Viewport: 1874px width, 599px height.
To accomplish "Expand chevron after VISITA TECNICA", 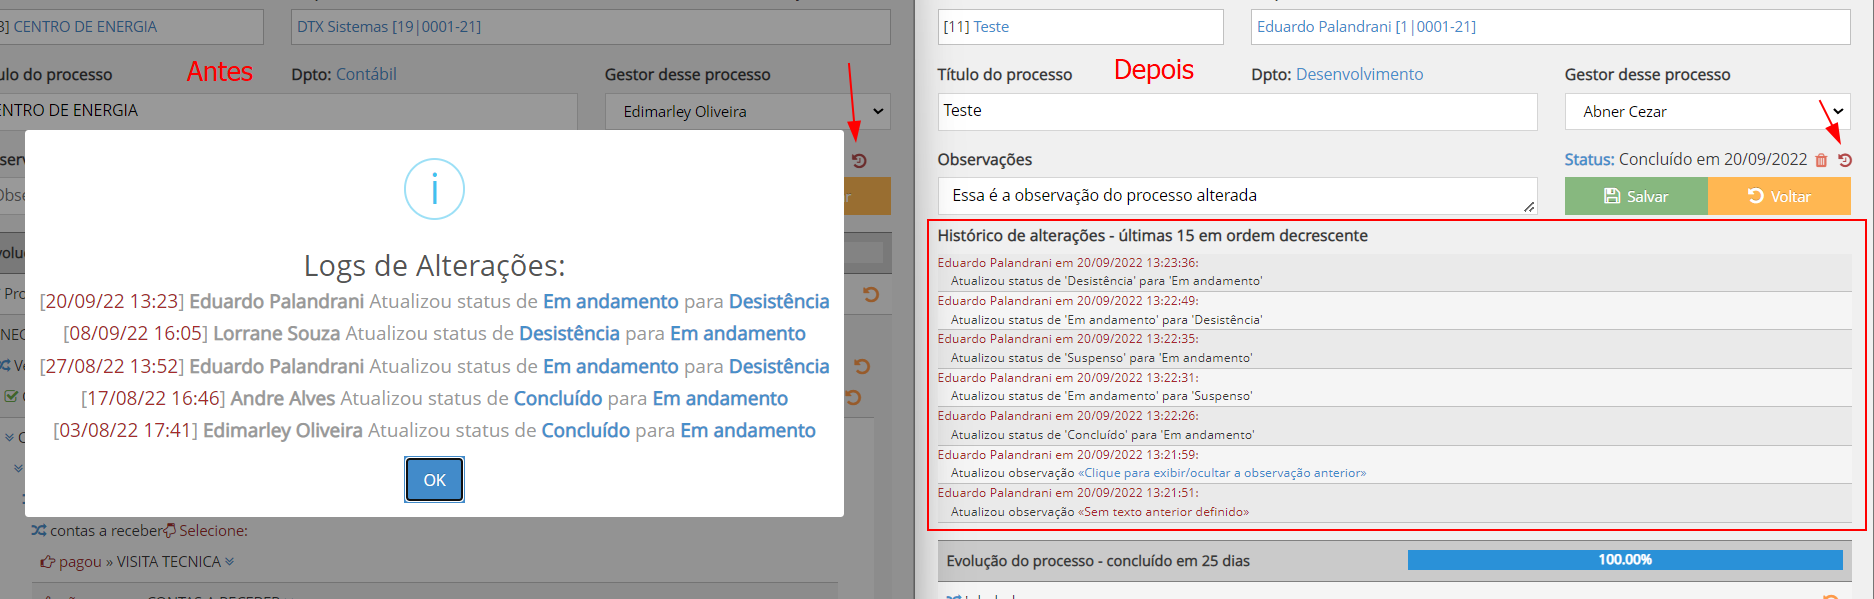I will 230,562.
